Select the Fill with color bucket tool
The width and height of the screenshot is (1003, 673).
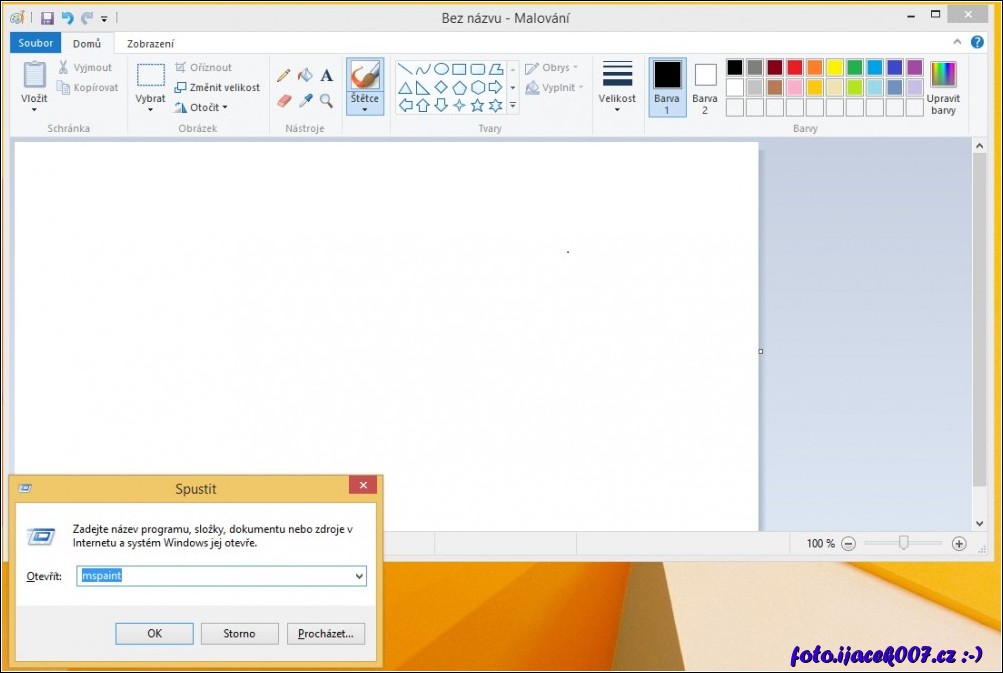pyautogui.click(x=306, y=76)
